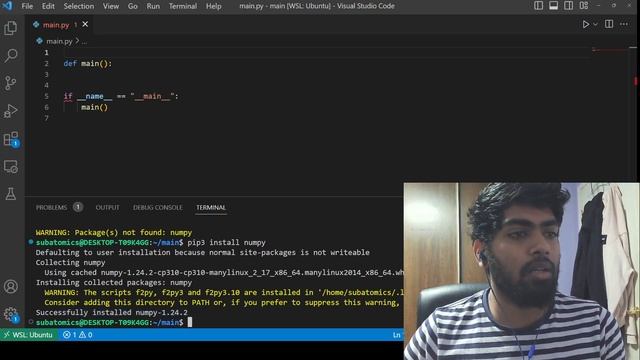Viewport: 640px width, 360px height.
Task: Open the Accounts menu icon
Action: click(x=11, y=287)
